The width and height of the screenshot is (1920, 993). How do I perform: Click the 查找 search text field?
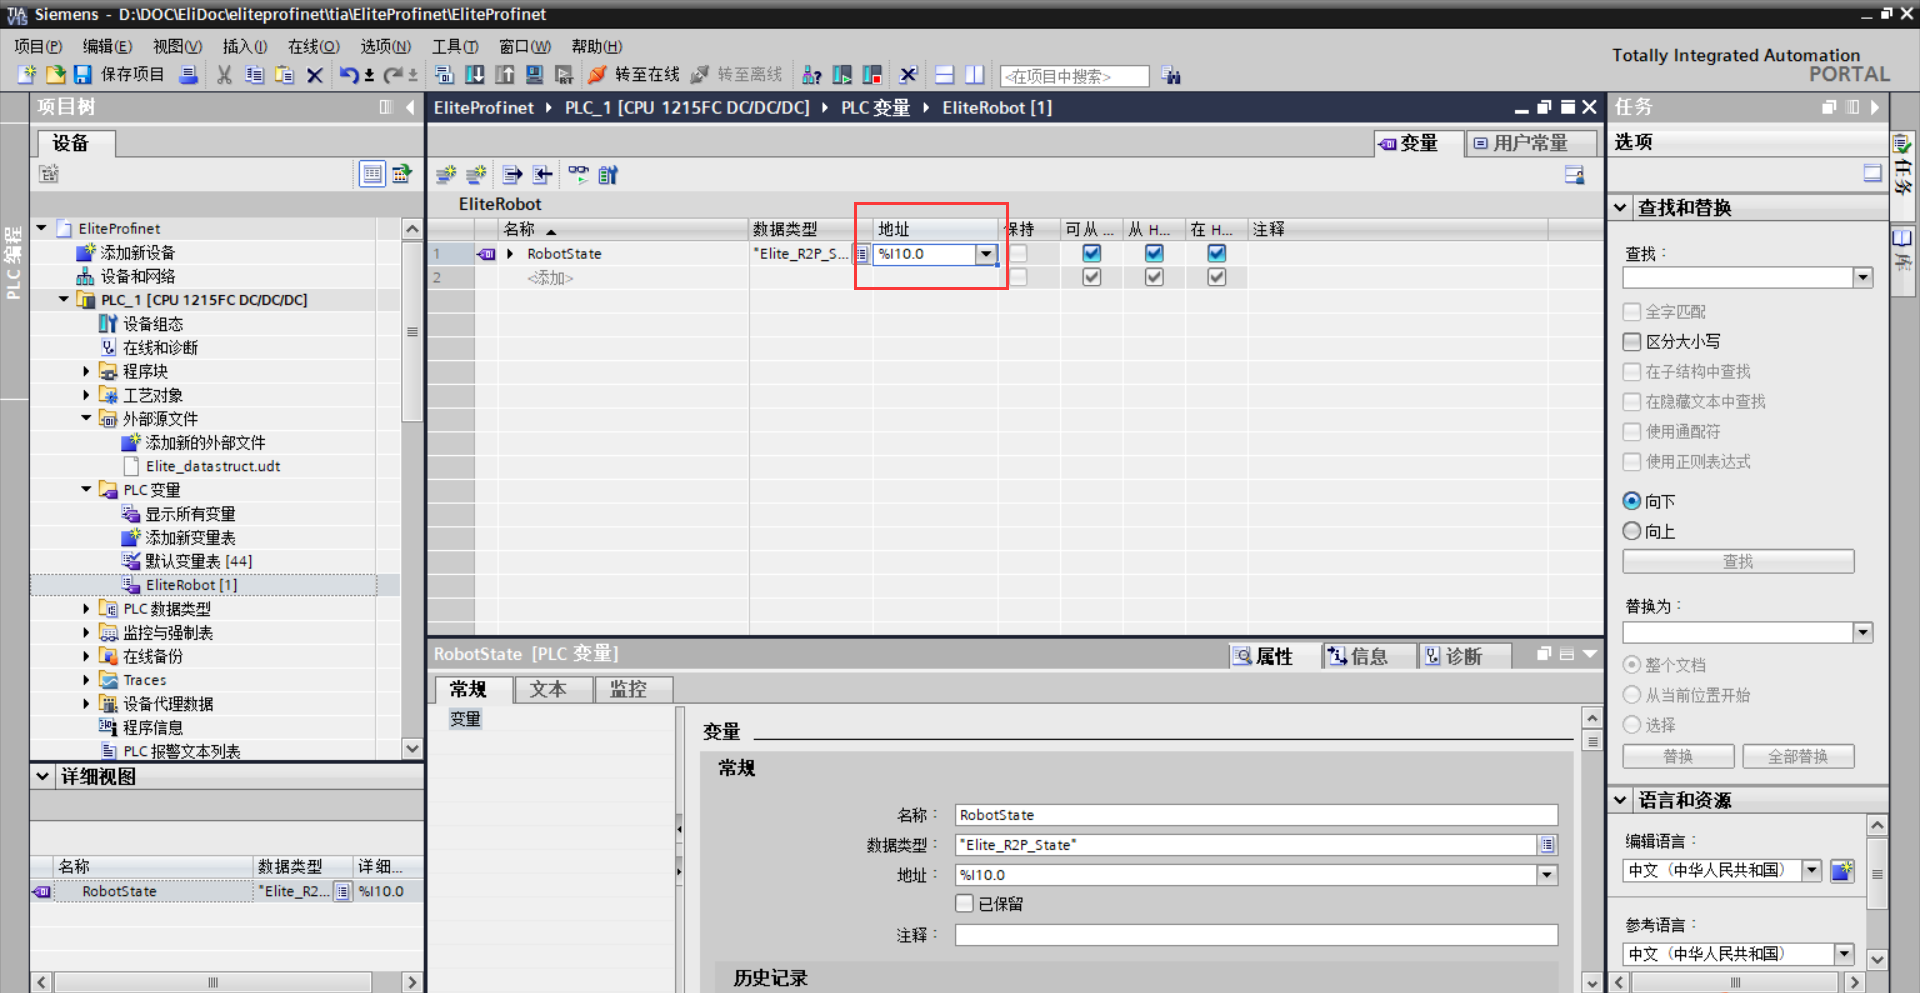(1737, 278)
